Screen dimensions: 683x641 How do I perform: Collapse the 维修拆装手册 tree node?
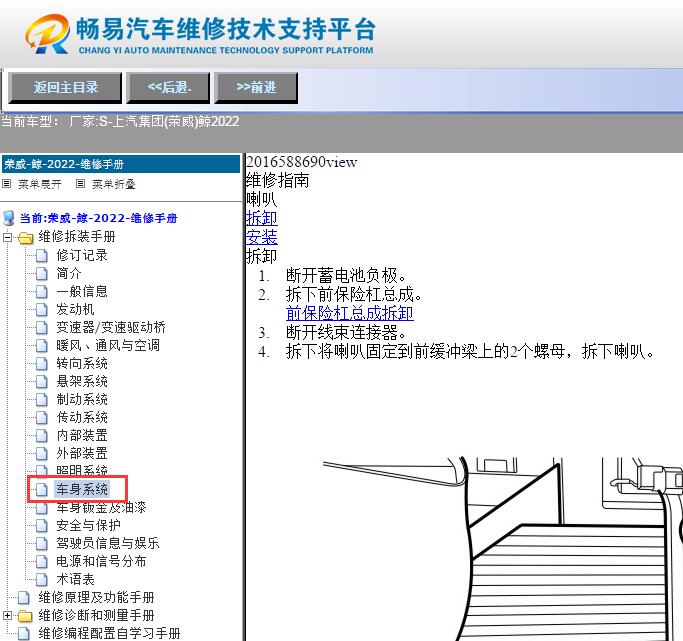(7, 237)
